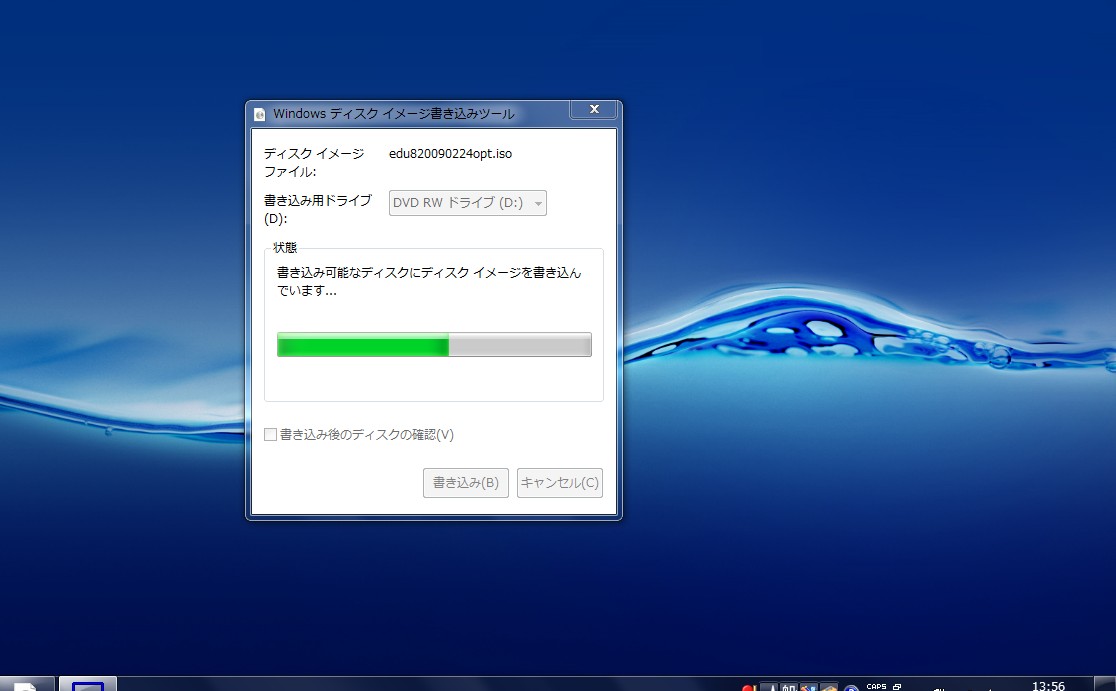Click the 書き込み(B) button
1116x691 pixels.
click(x=465, y=482)
